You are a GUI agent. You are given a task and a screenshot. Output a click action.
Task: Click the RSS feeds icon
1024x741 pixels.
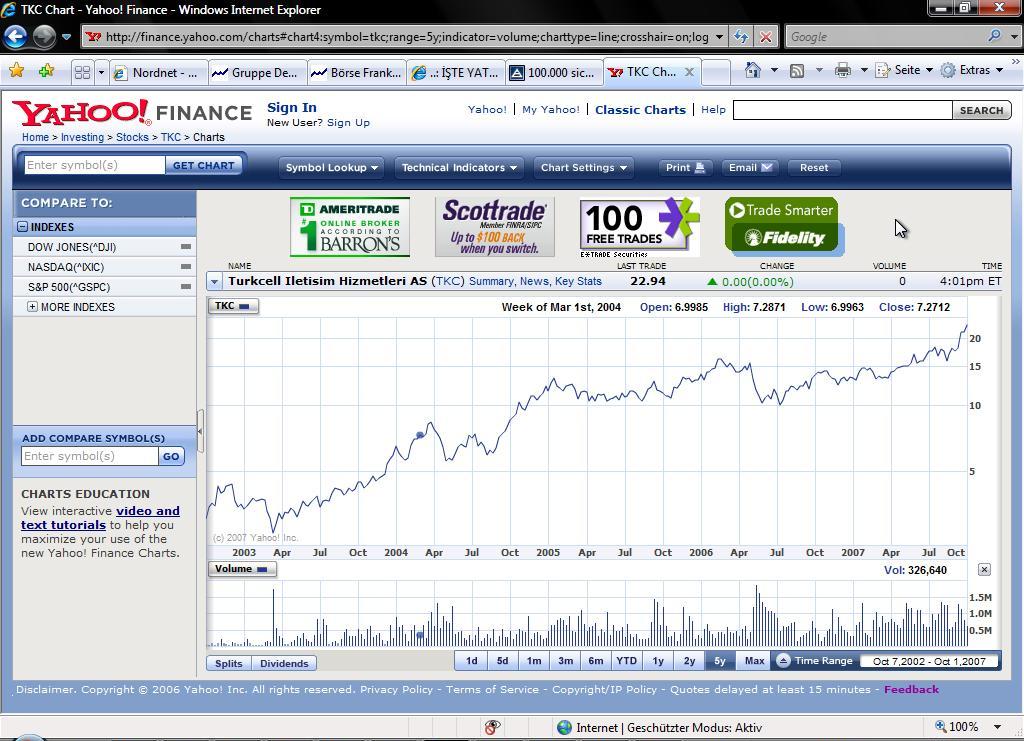[797, 71]
